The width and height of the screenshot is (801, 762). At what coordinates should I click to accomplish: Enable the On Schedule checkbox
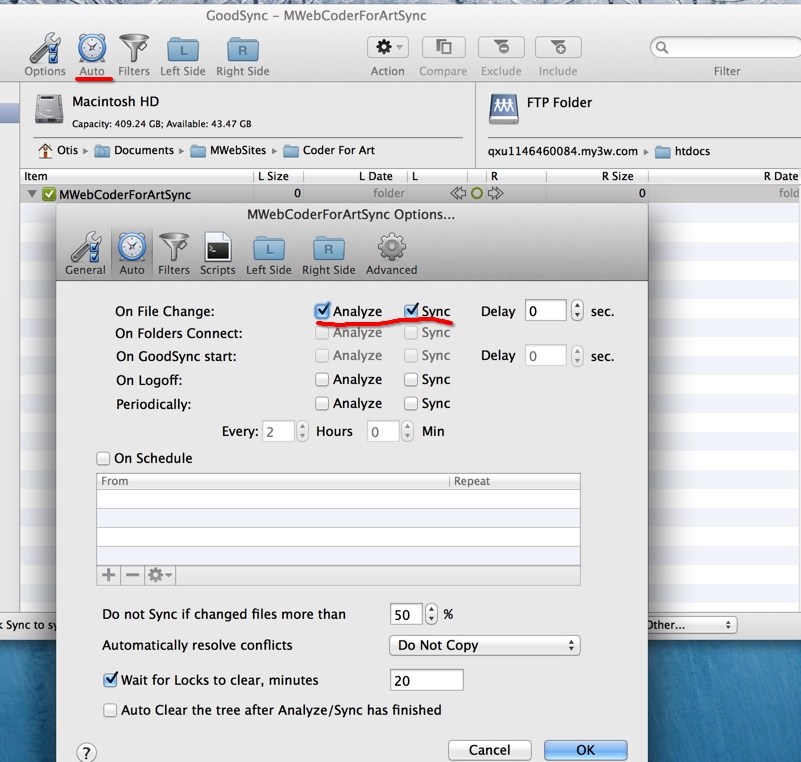tap(103, 458)
